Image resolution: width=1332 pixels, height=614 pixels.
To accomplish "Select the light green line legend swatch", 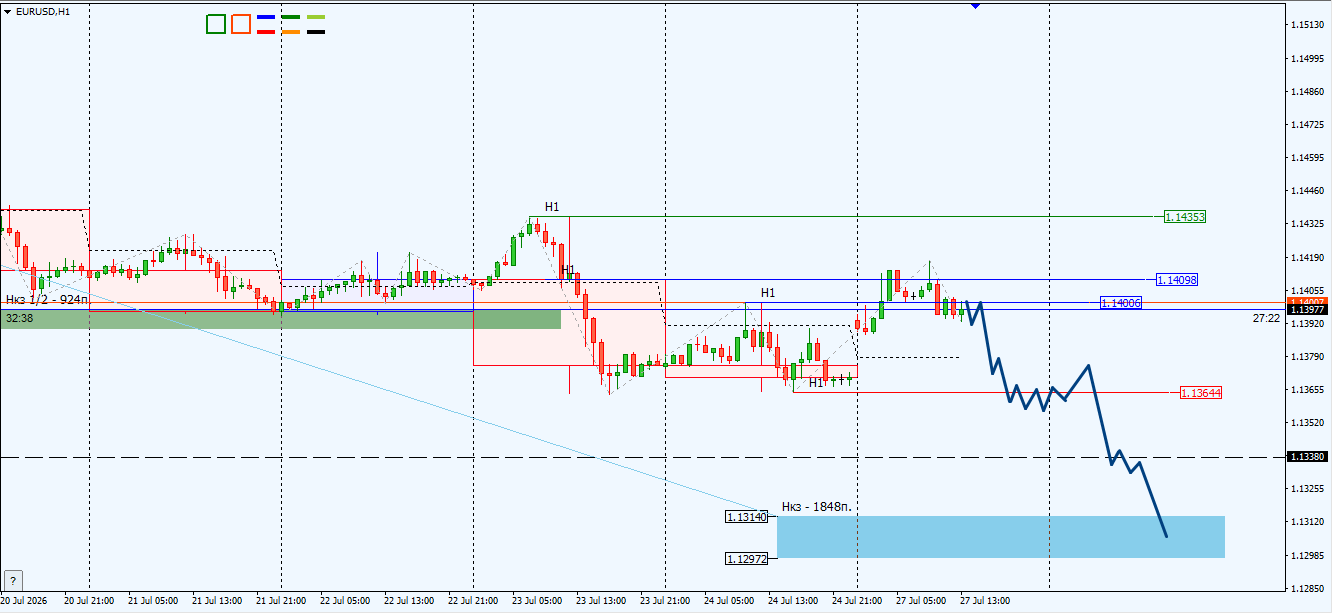I will [316, 17].
